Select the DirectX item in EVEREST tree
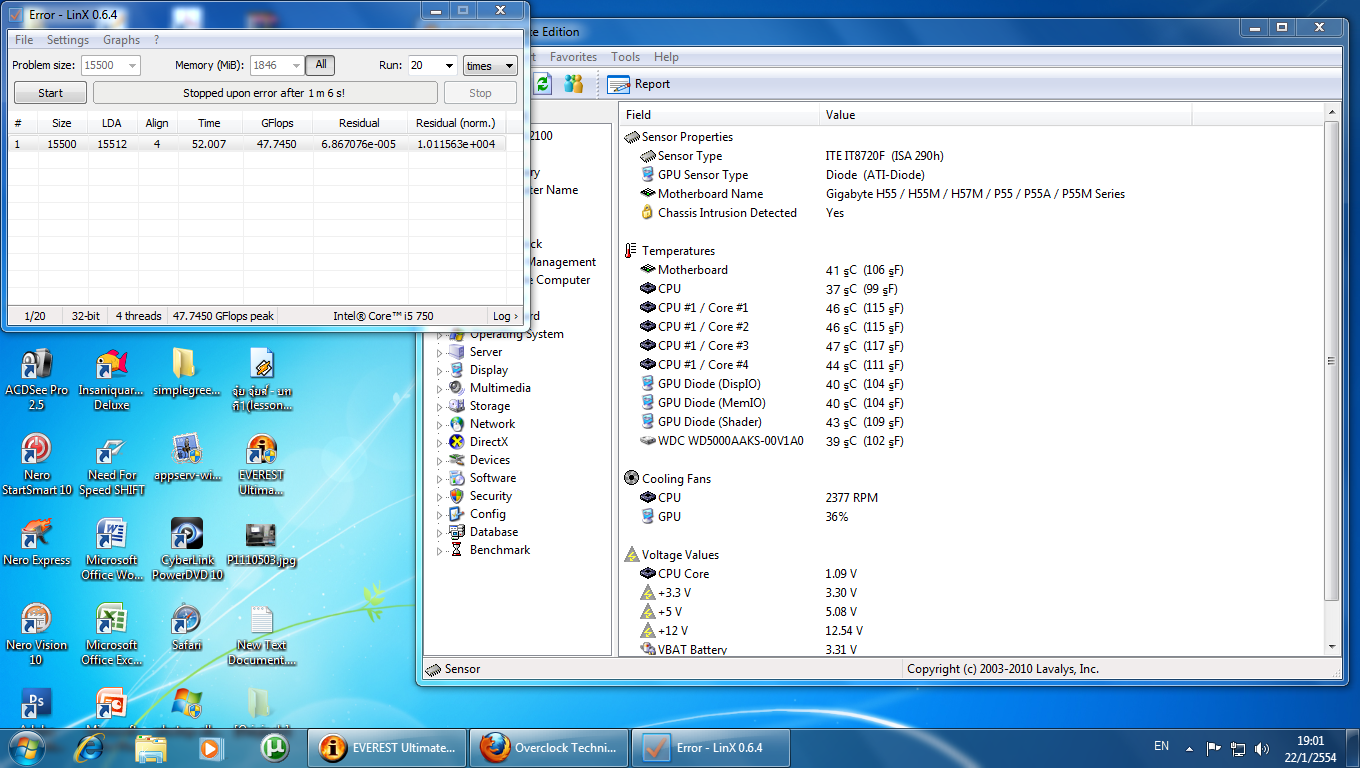The width and height of the screenshot is (1360, 768). (x=489, y=442)
